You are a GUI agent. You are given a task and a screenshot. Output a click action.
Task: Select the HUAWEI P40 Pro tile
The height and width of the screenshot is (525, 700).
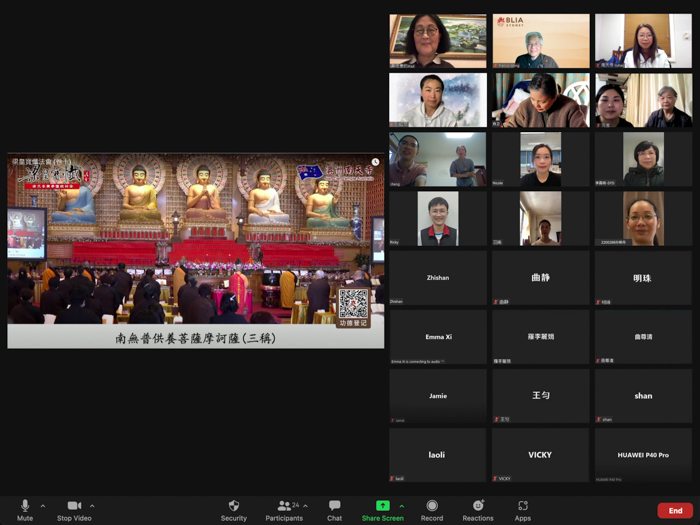click(643, 455)
